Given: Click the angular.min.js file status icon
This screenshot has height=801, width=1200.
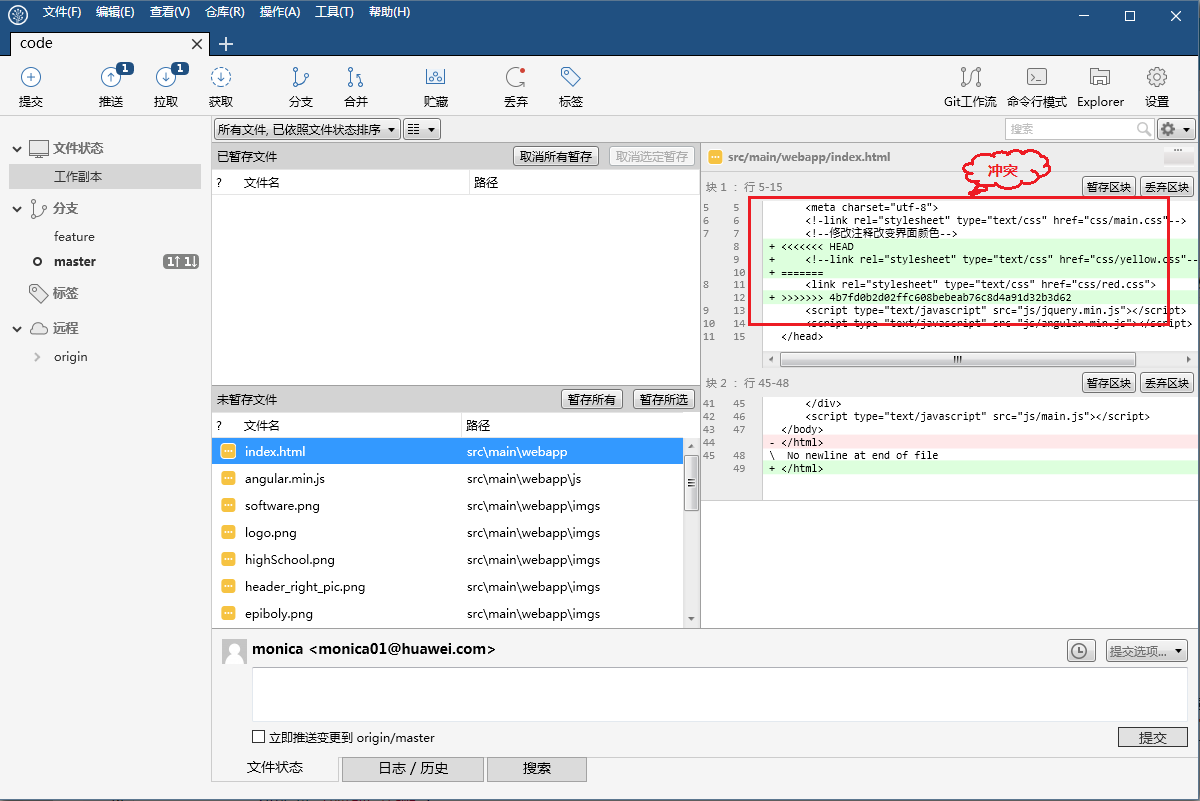Looking at the screenshot, I should pyautogui.click(x=228, y=479).
